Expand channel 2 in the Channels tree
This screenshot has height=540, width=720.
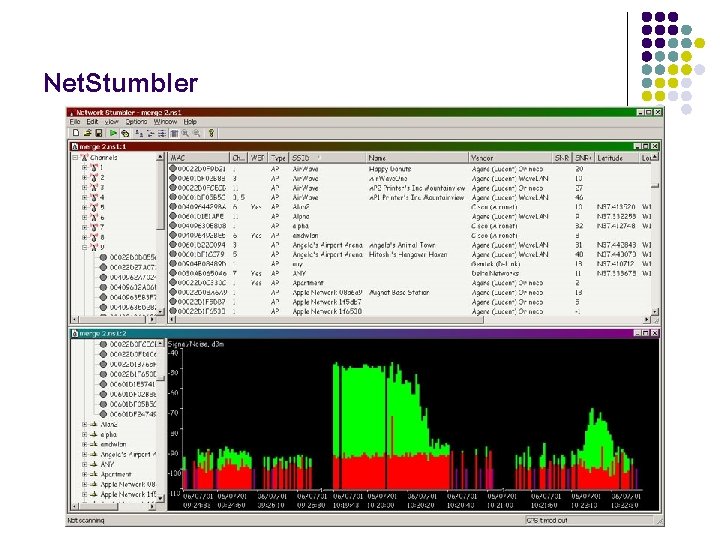[84, 177]
